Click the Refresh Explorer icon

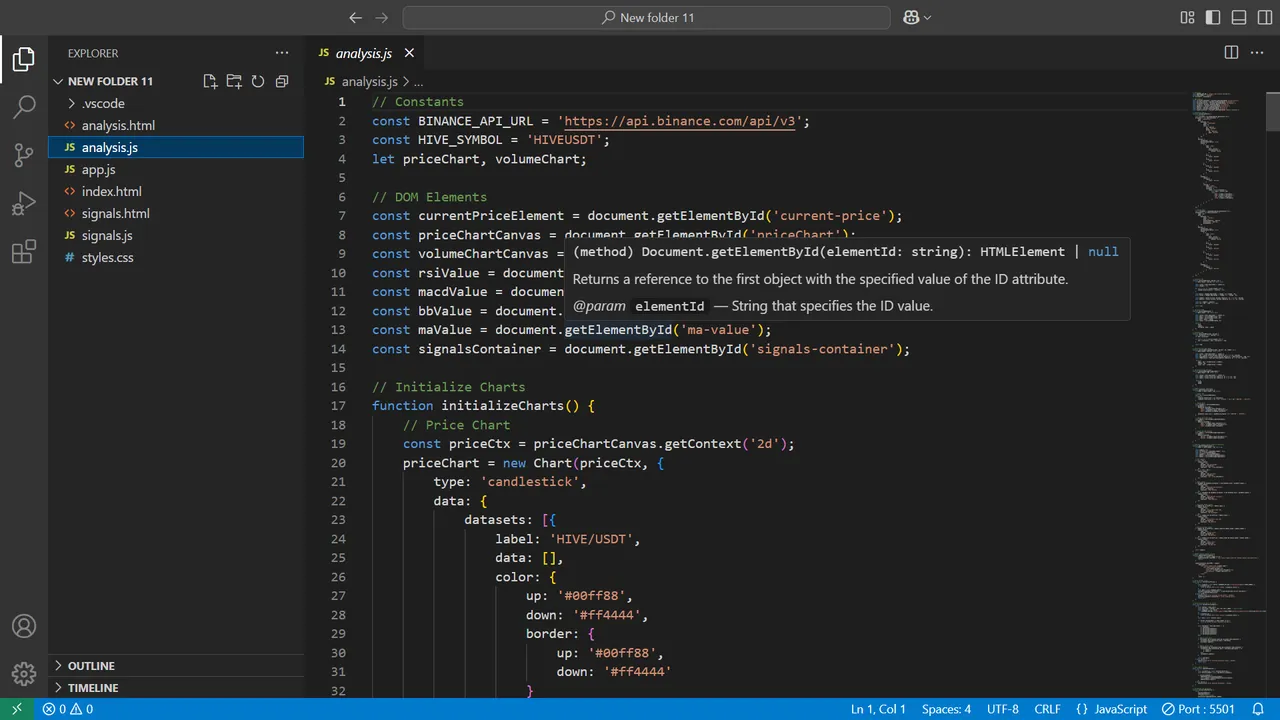[258, 81]
